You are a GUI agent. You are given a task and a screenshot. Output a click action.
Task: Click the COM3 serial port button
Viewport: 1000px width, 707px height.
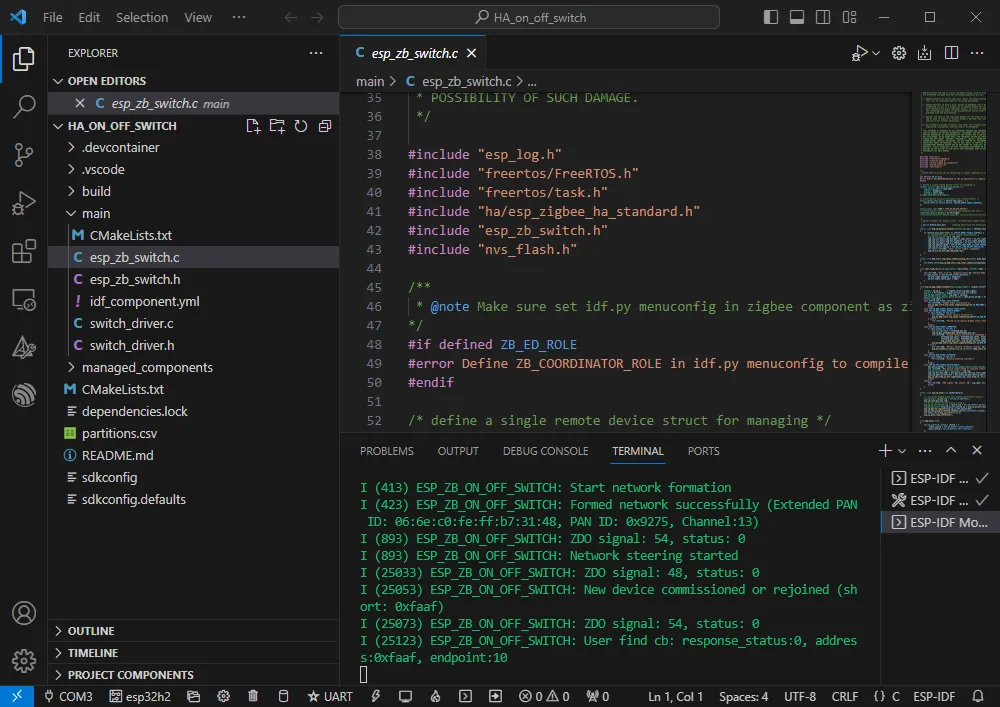click(68, 696)
